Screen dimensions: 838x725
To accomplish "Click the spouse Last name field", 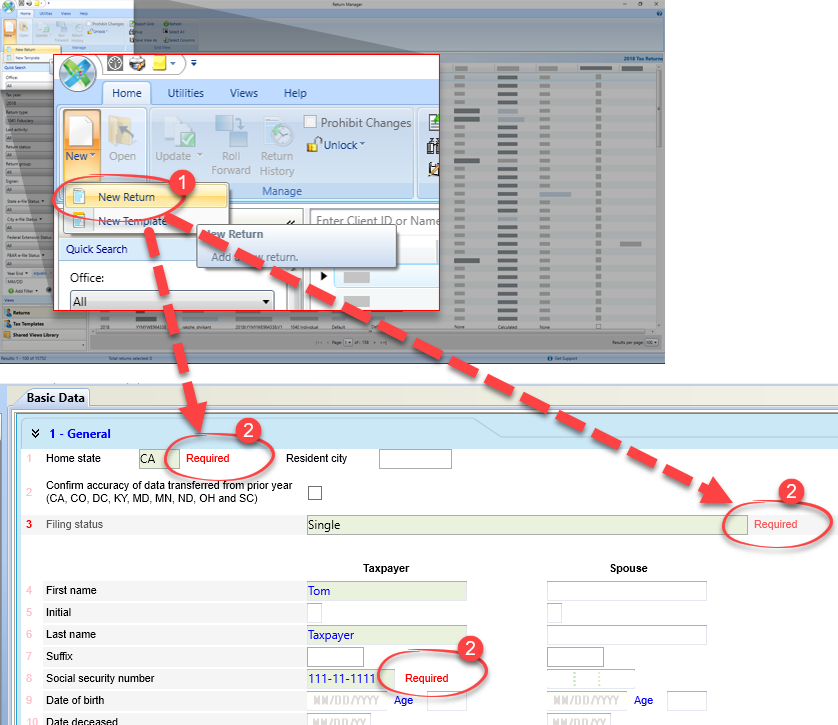I will point(626,635).
